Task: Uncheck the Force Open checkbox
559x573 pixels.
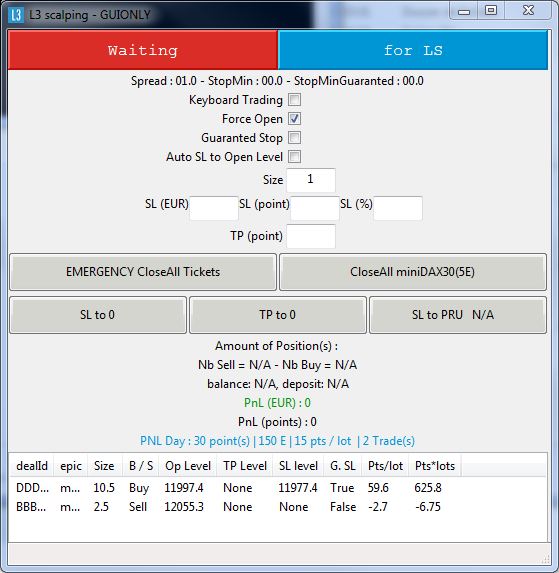Action: click(x=294, y=118)
